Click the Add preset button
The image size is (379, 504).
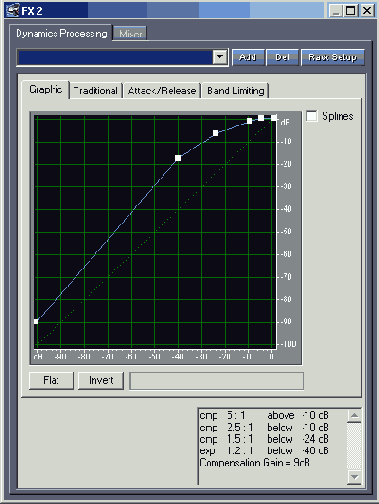(248, 57)
